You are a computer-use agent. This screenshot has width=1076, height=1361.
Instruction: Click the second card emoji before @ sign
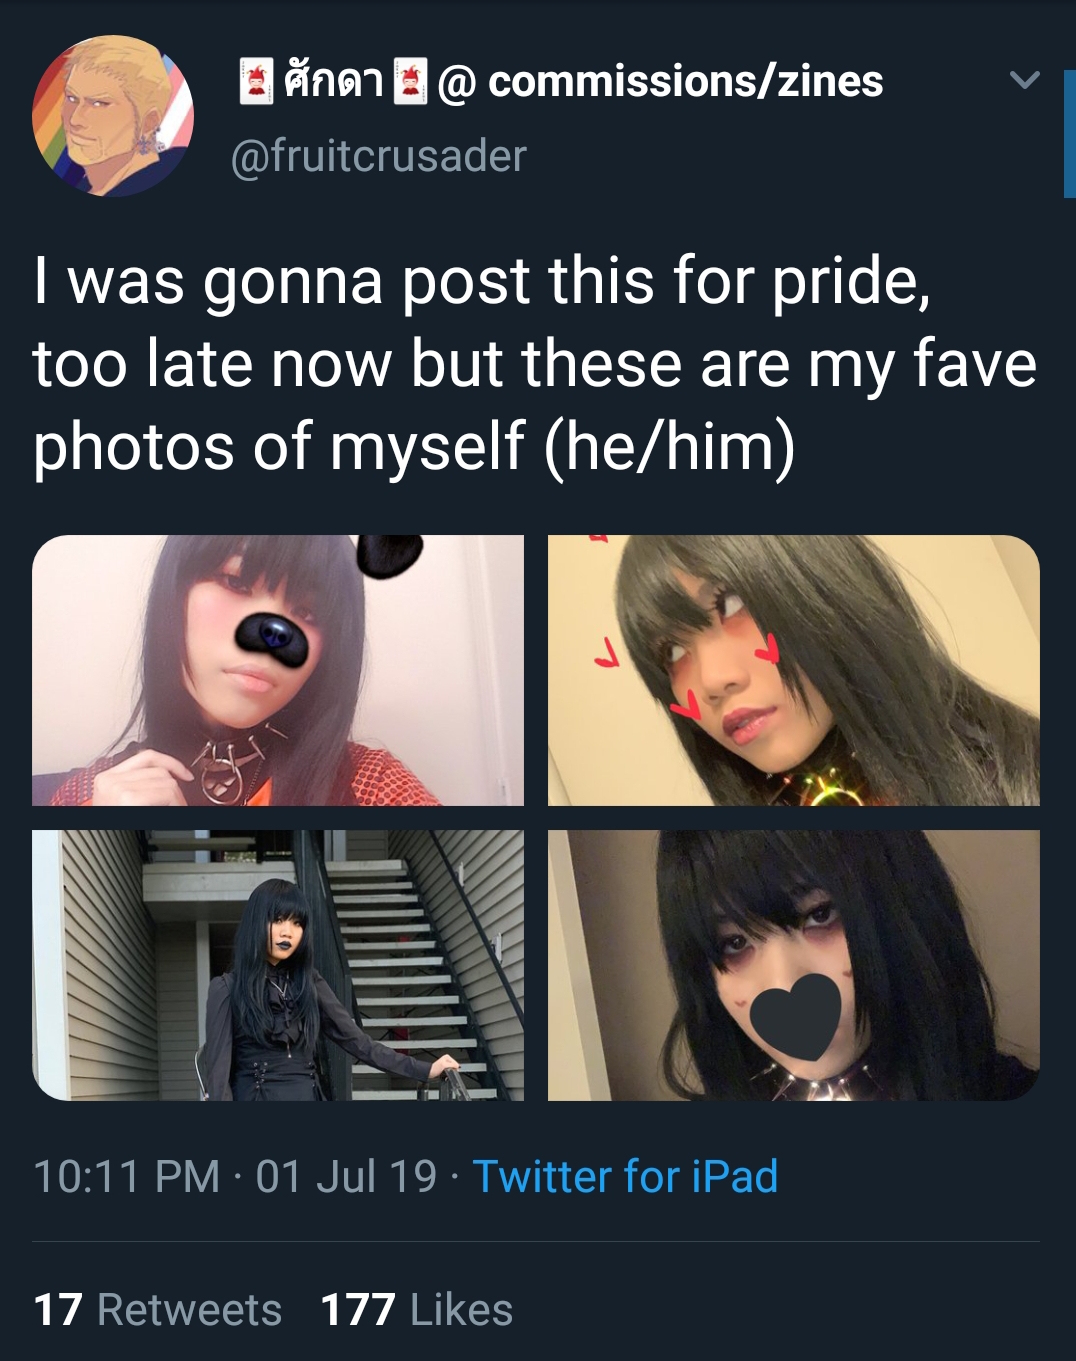[410, 81]
